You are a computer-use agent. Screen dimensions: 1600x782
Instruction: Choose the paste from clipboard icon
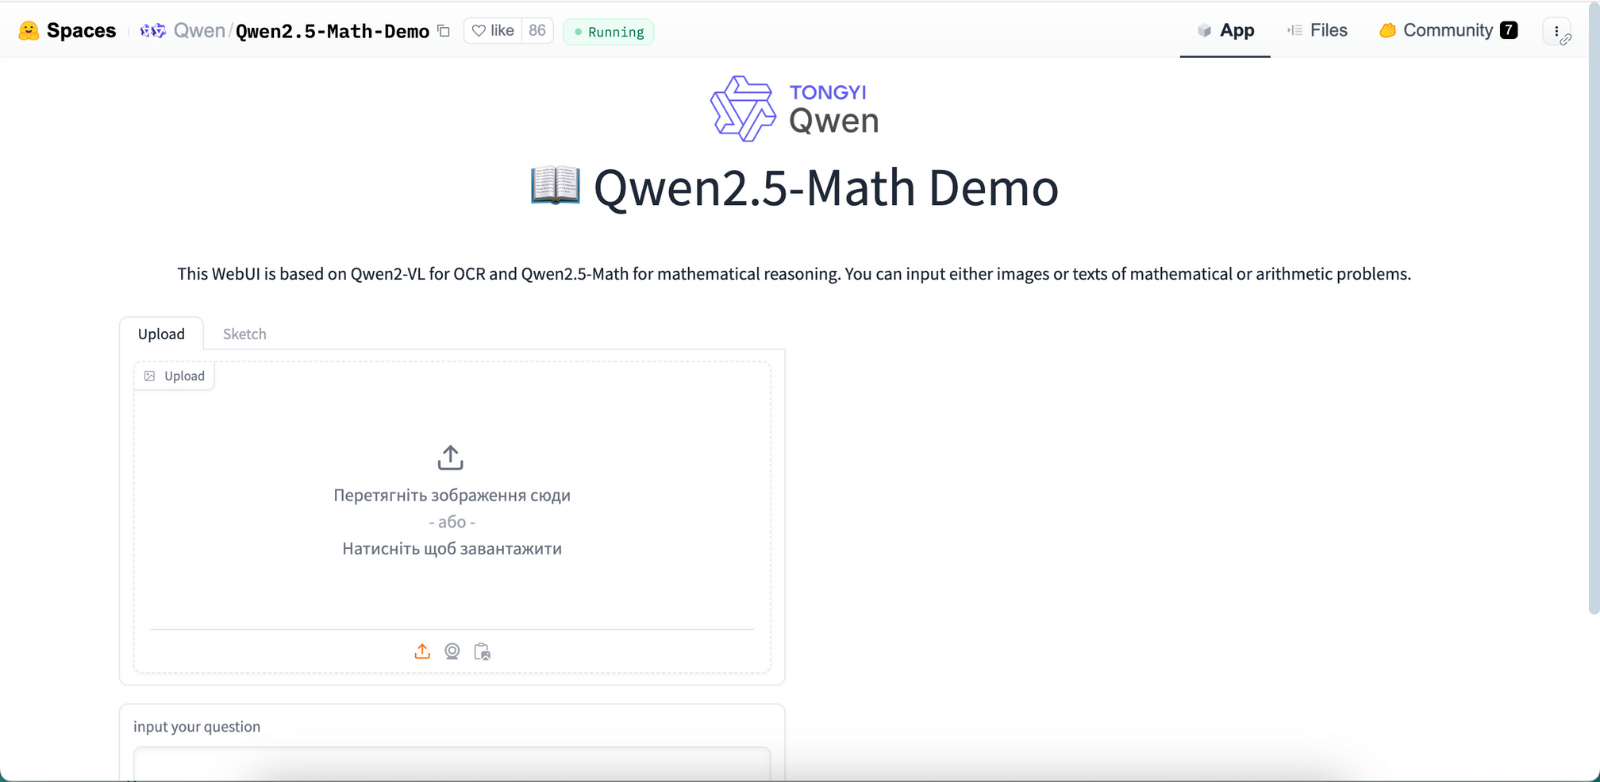pyautogui.click(x=482, y=651)
